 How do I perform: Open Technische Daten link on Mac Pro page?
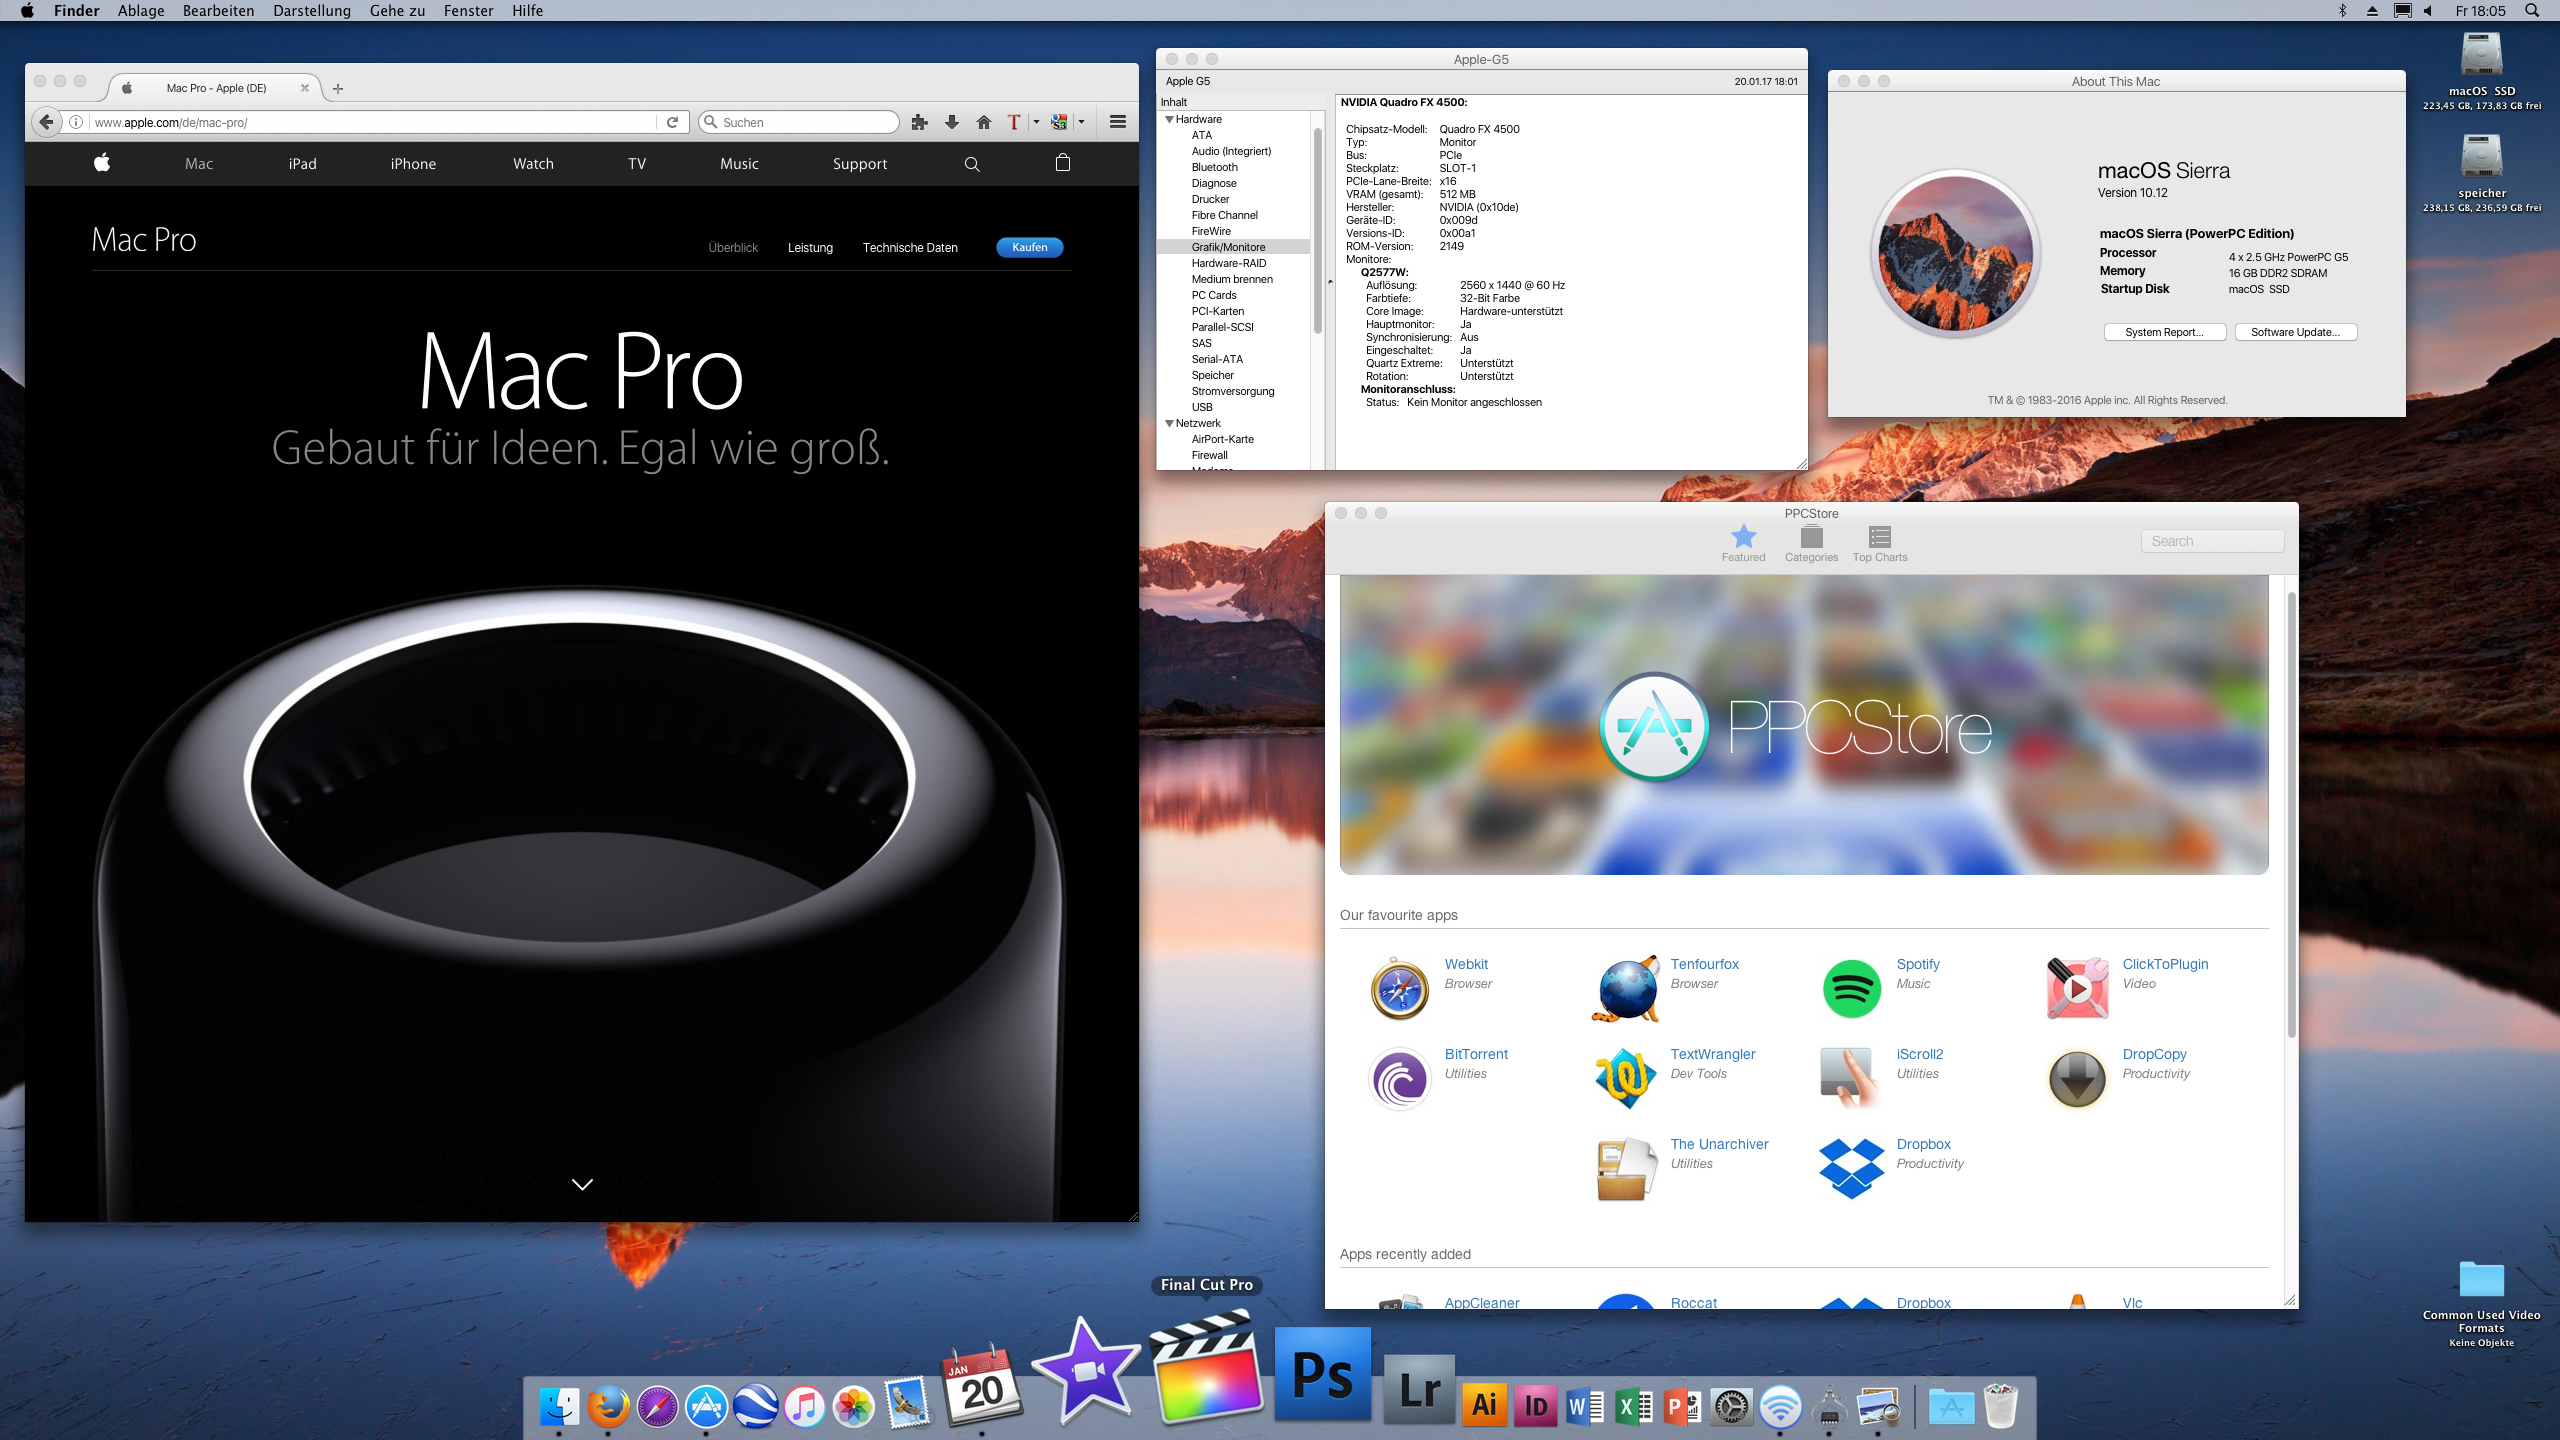[x=910, y=248]
